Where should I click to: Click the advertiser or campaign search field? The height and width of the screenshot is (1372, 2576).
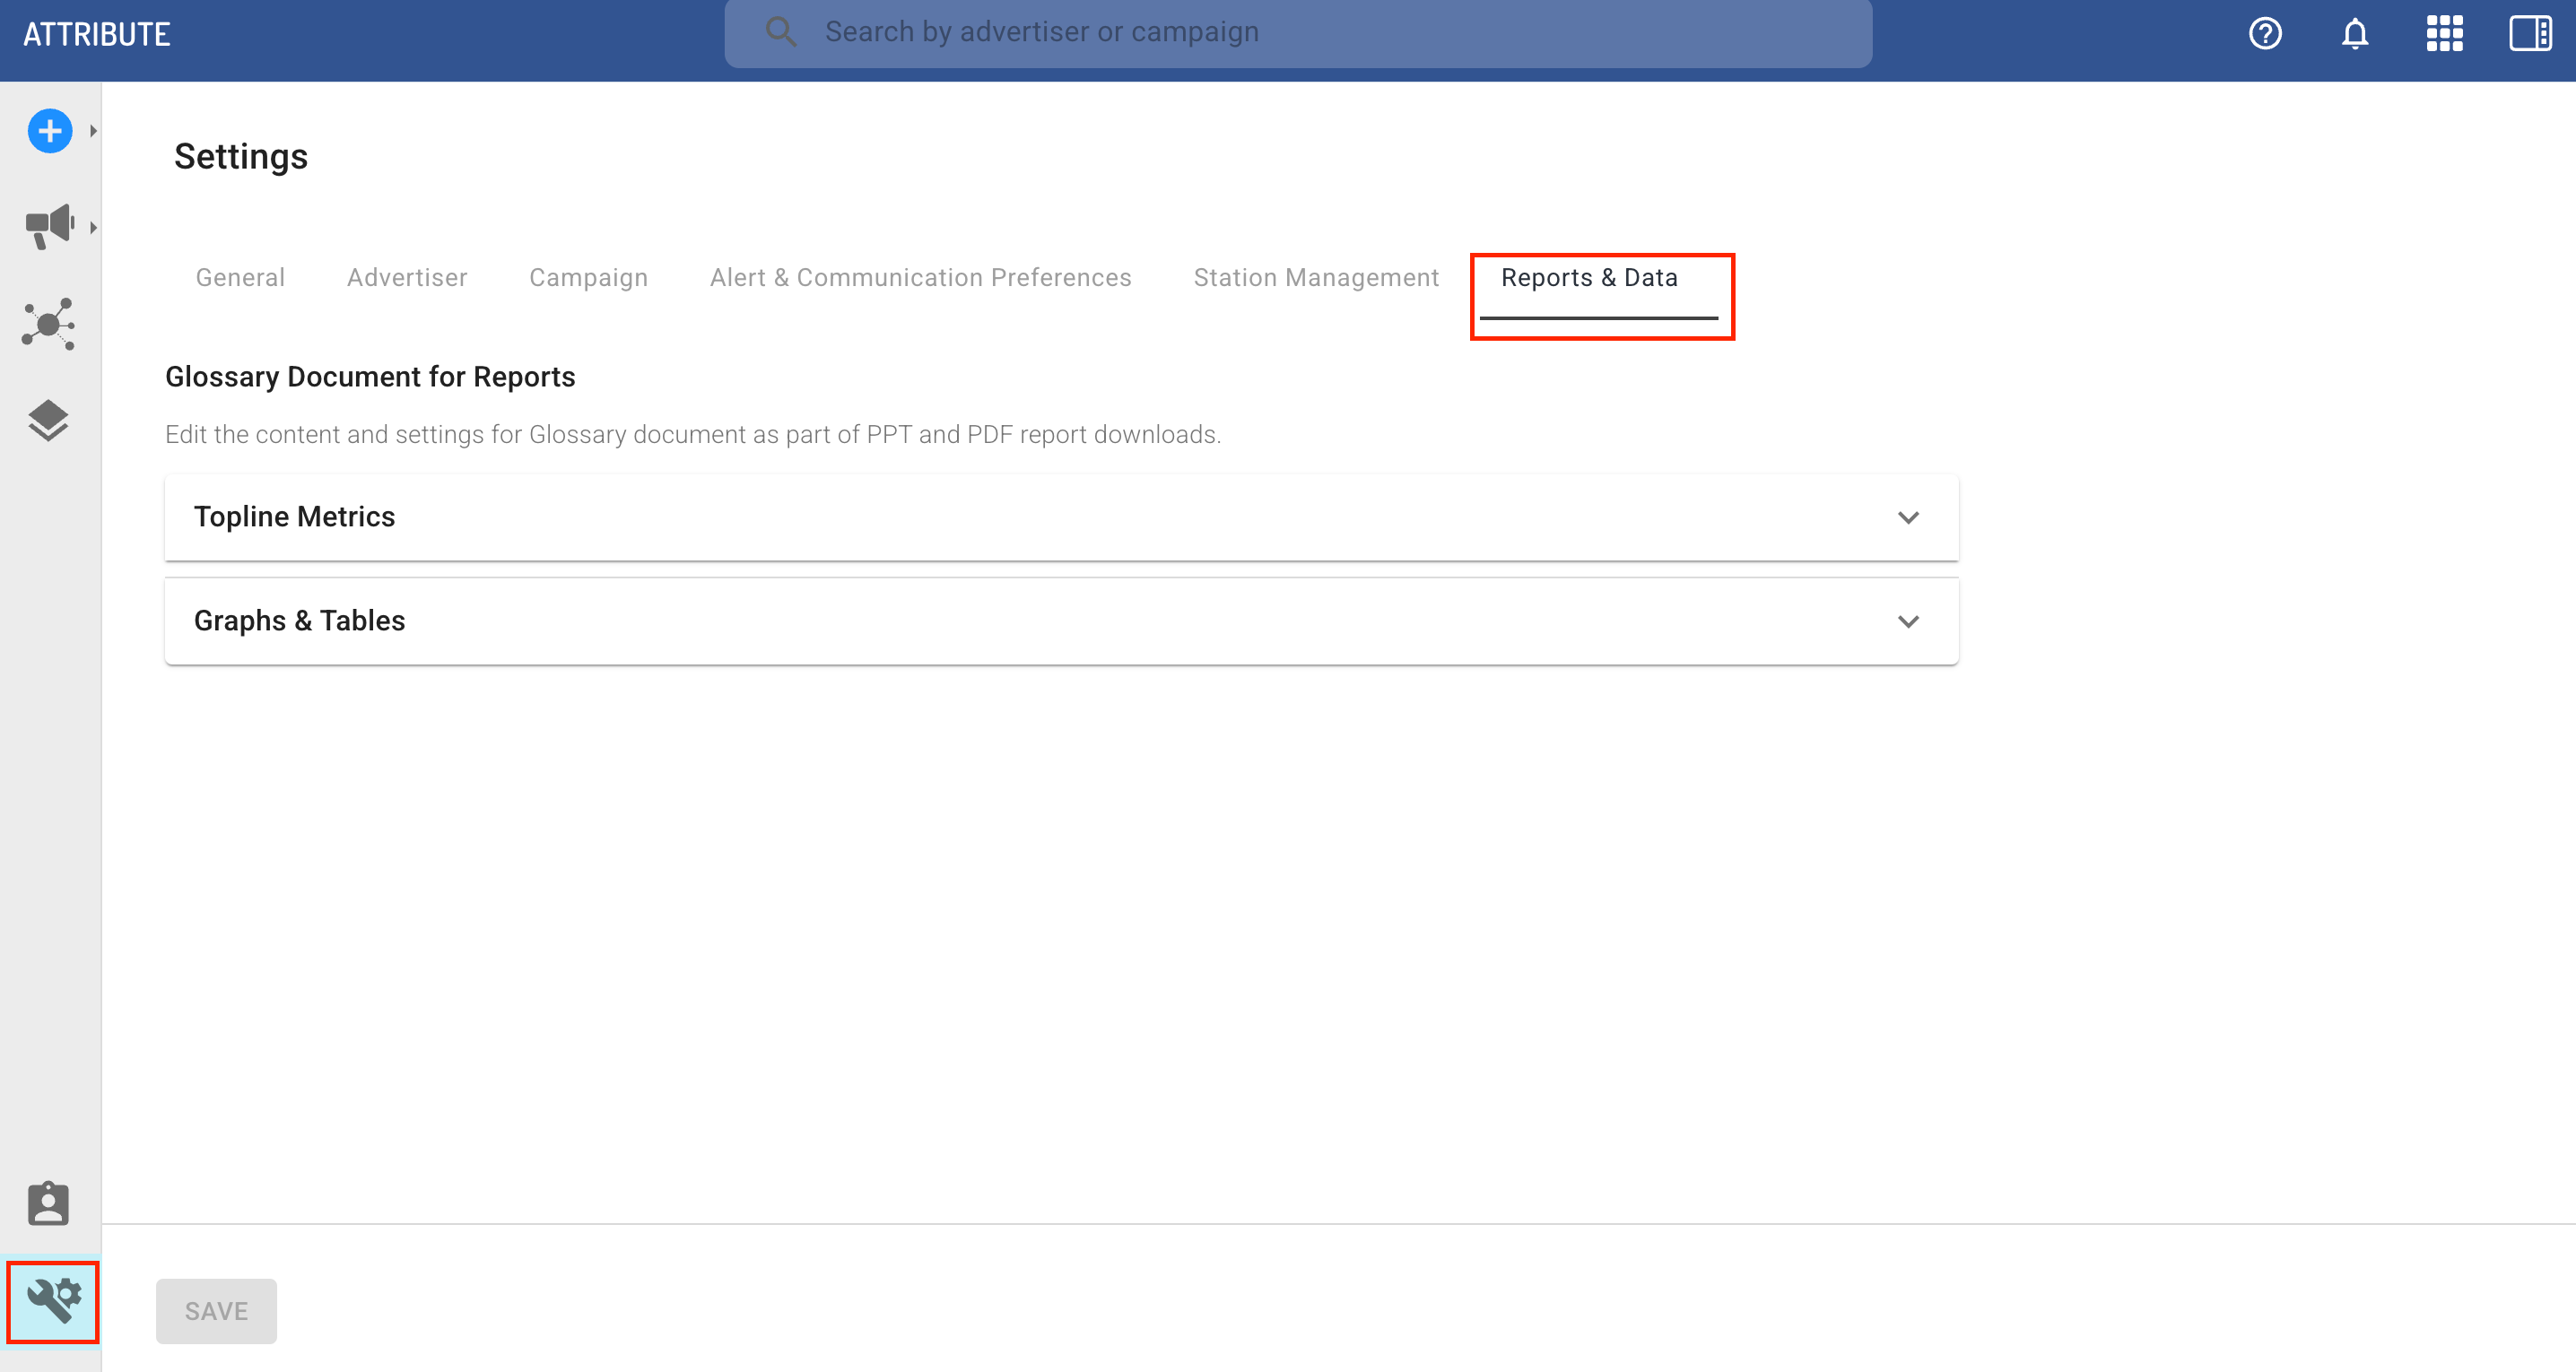pyautogui.click(x=1300, y=33)
